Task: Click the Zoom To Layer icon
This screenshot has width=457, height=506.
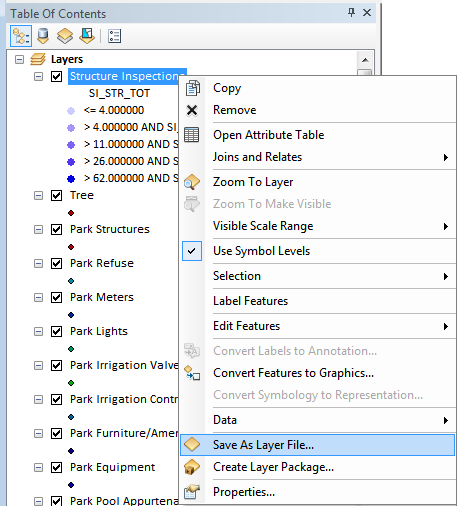Action: pyautogui.click(x=192, y=182)
